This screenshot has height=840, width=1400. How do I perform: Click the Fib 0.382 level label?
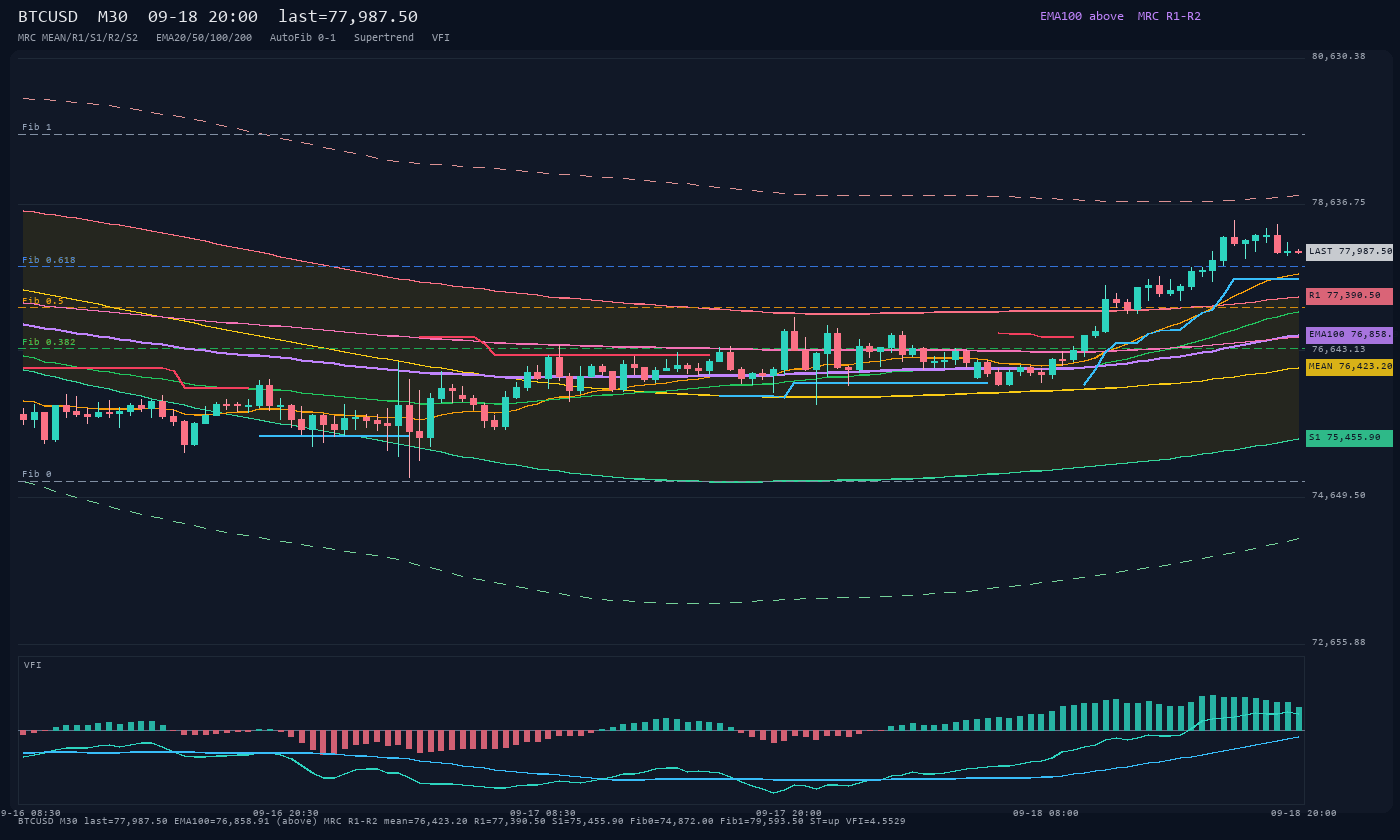(x=49, y=342)
